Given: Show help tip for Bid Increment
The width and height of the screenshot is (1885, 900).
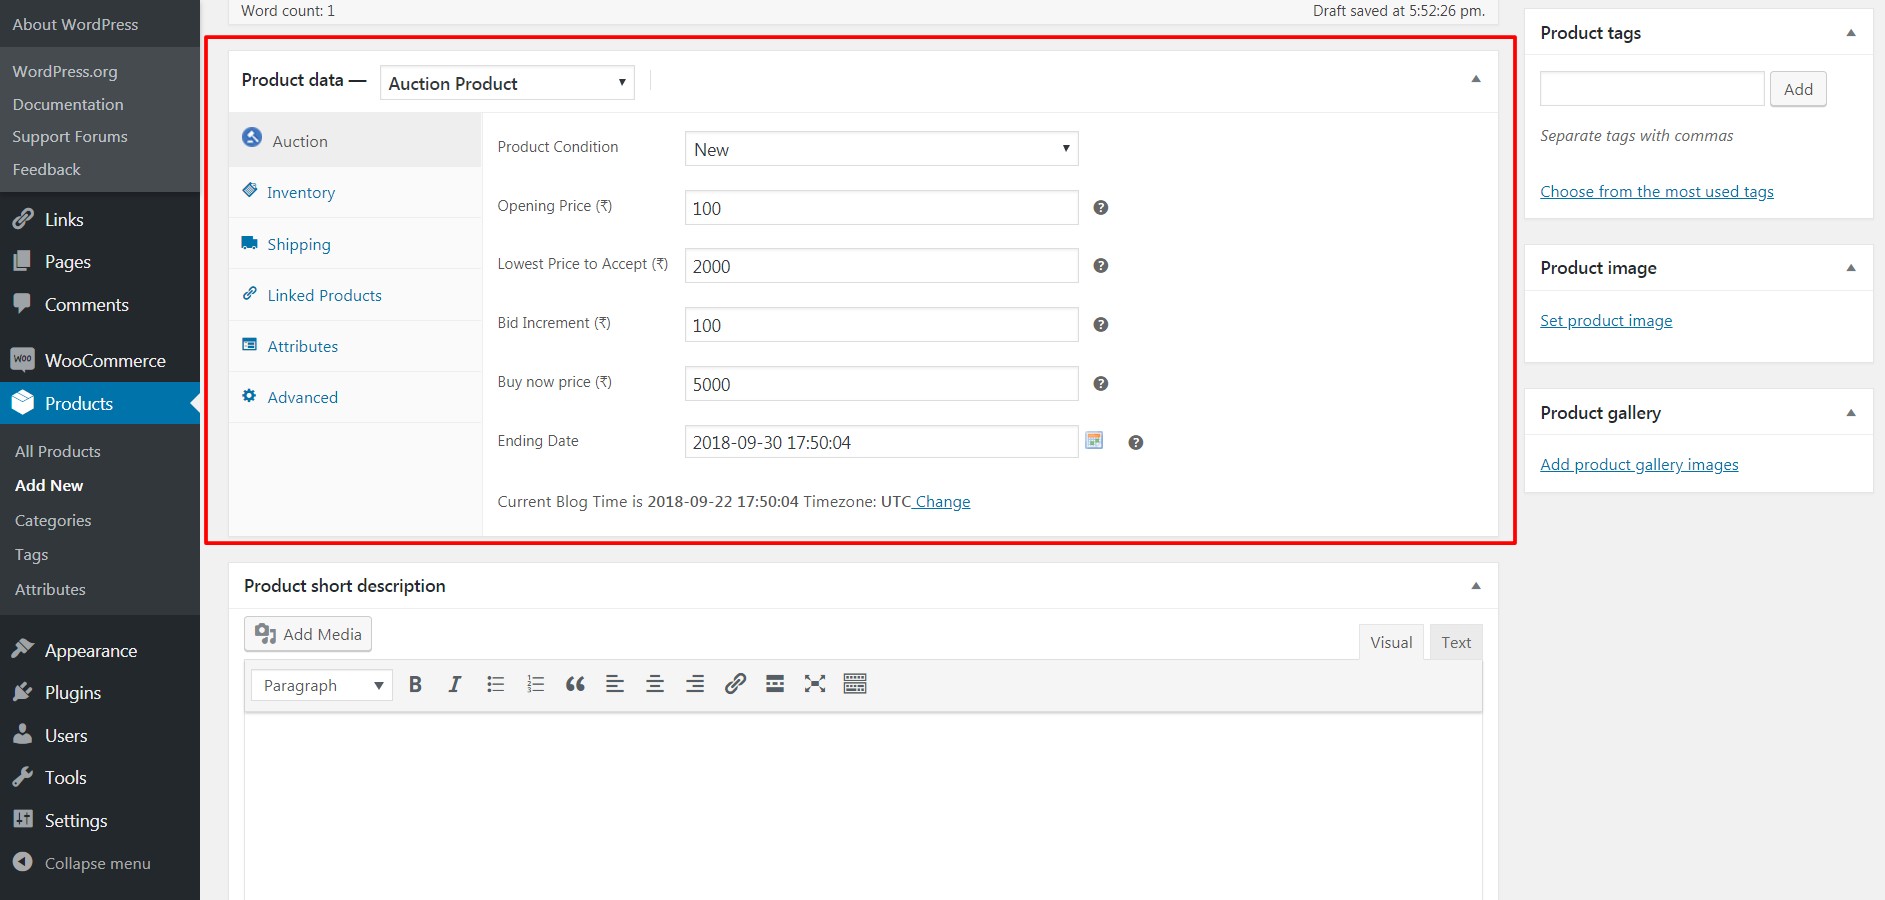Looking at the screenshot, I should 1100,324.
